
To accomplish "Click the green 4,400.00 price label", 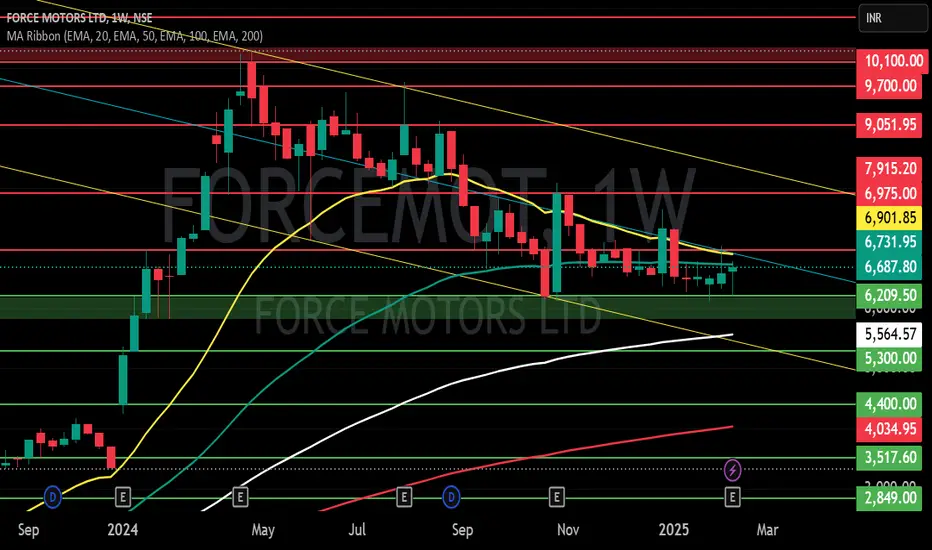I will pyautogui.click(x=889, y=404).
